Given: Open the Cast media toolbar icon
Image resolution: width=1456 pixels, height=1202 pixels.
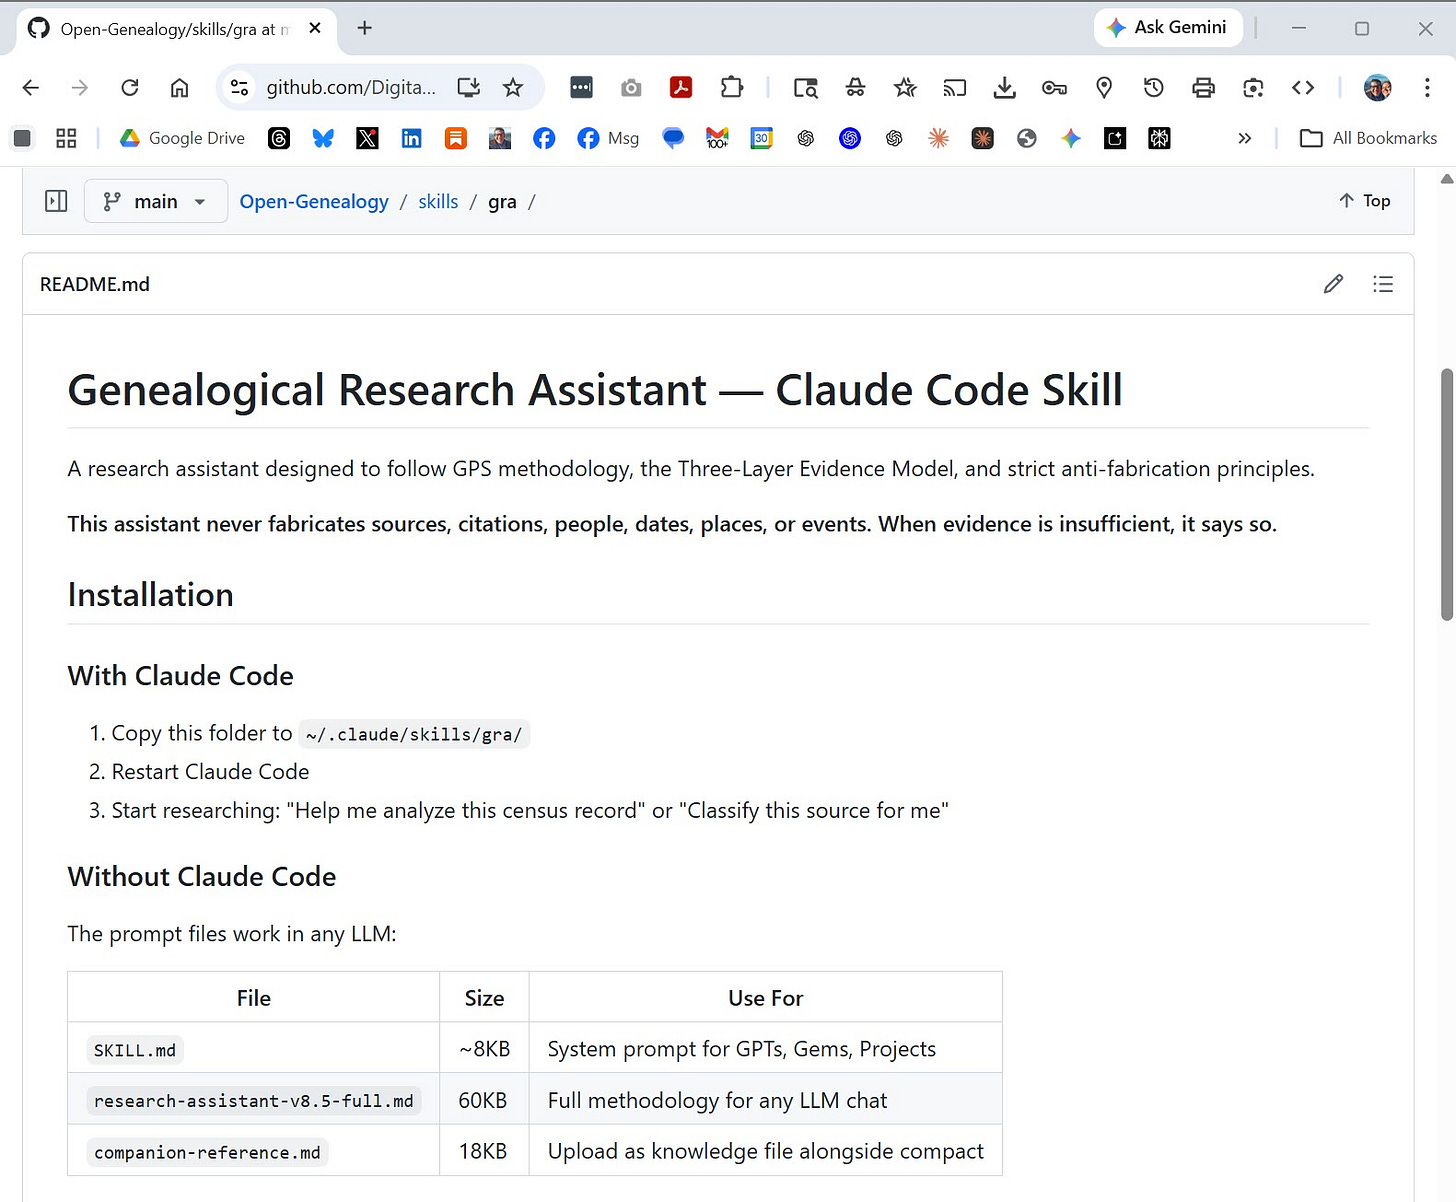Looking at the screenshot, I should [x=955, y=88].
